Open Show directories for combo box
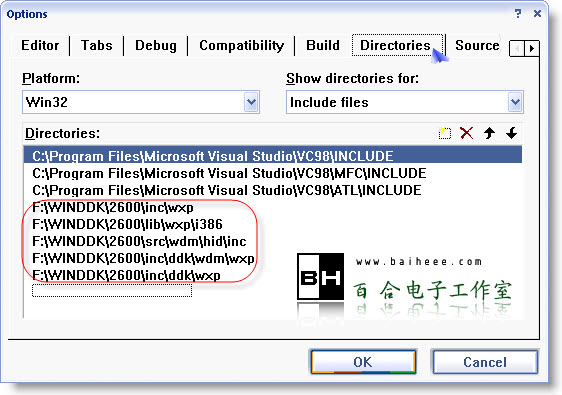 pyautogui.click(x=405, y=102)
